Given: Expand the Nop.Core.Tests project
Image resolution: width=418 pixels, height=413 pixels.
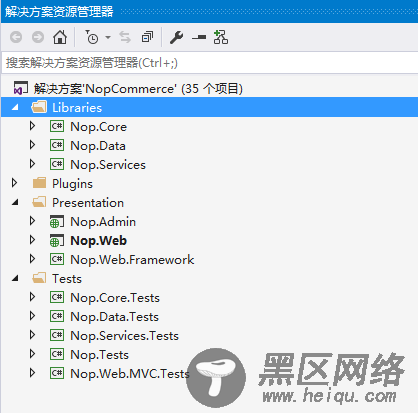Looking at the screenshot, I should (x=32, y=297).
